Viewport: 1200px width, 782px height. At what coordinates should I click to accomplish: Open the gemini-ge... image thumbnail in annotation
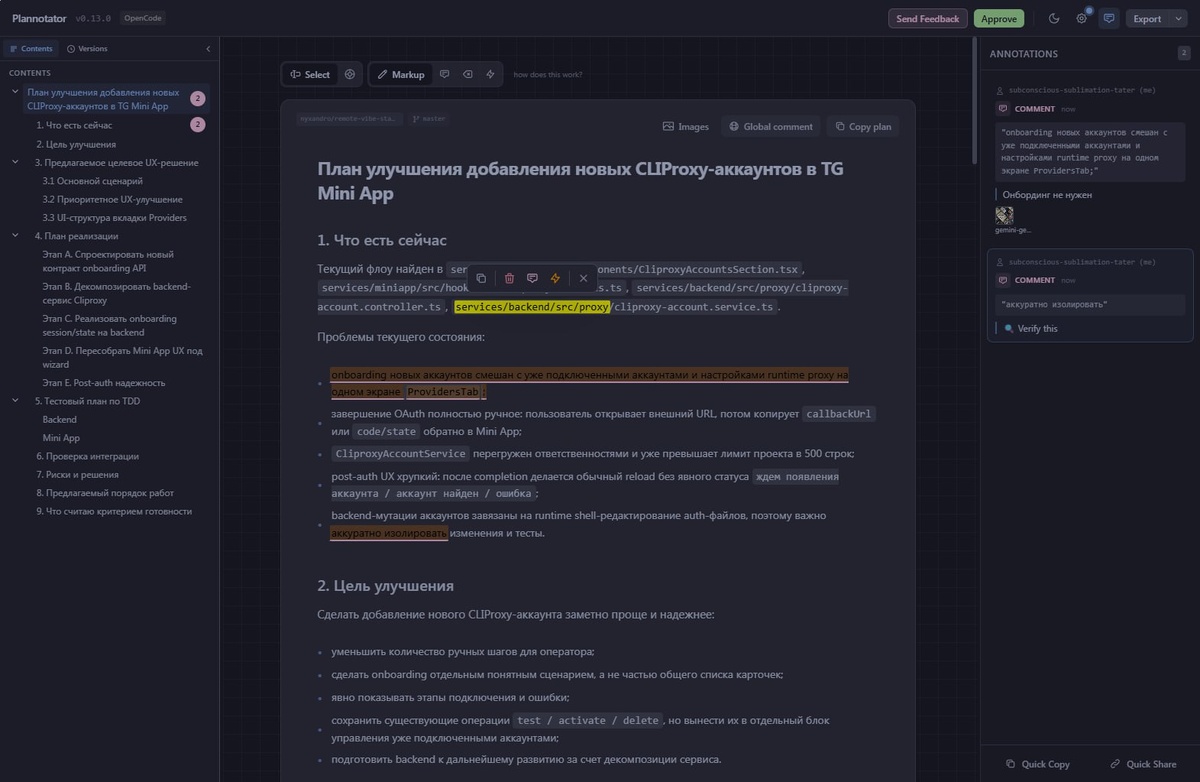point(1005,215)
